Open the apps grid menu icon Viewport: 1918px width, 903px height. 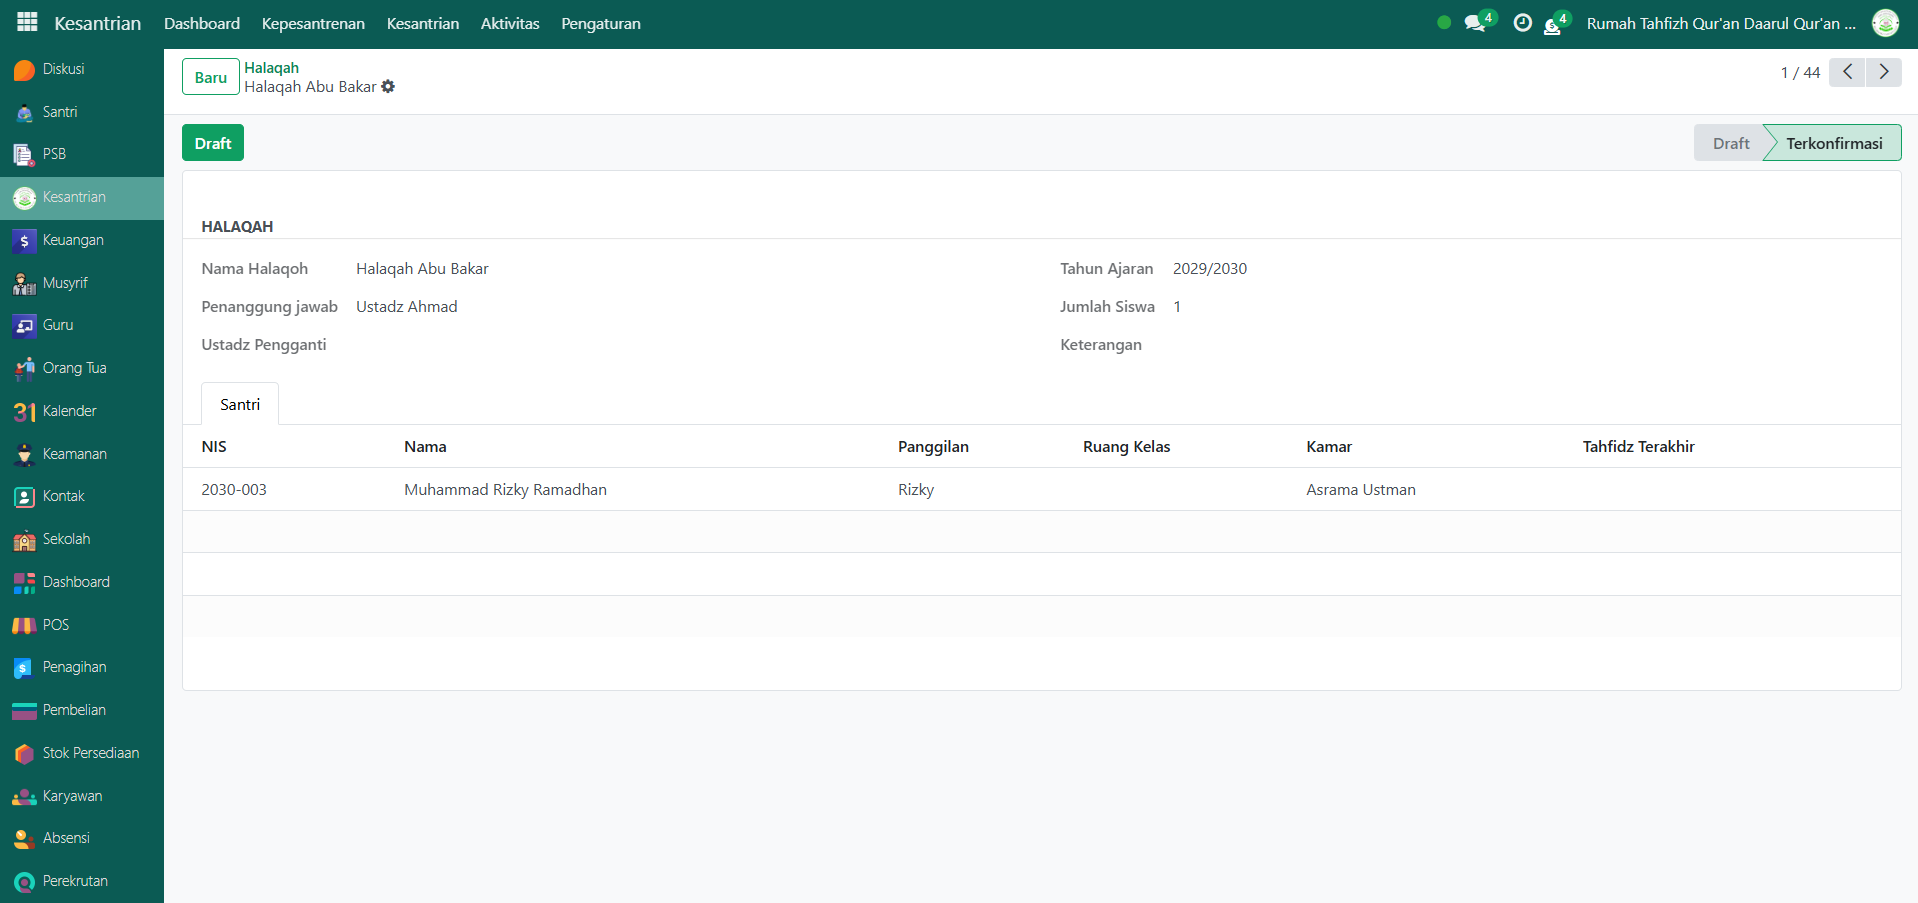click(27, 22)
